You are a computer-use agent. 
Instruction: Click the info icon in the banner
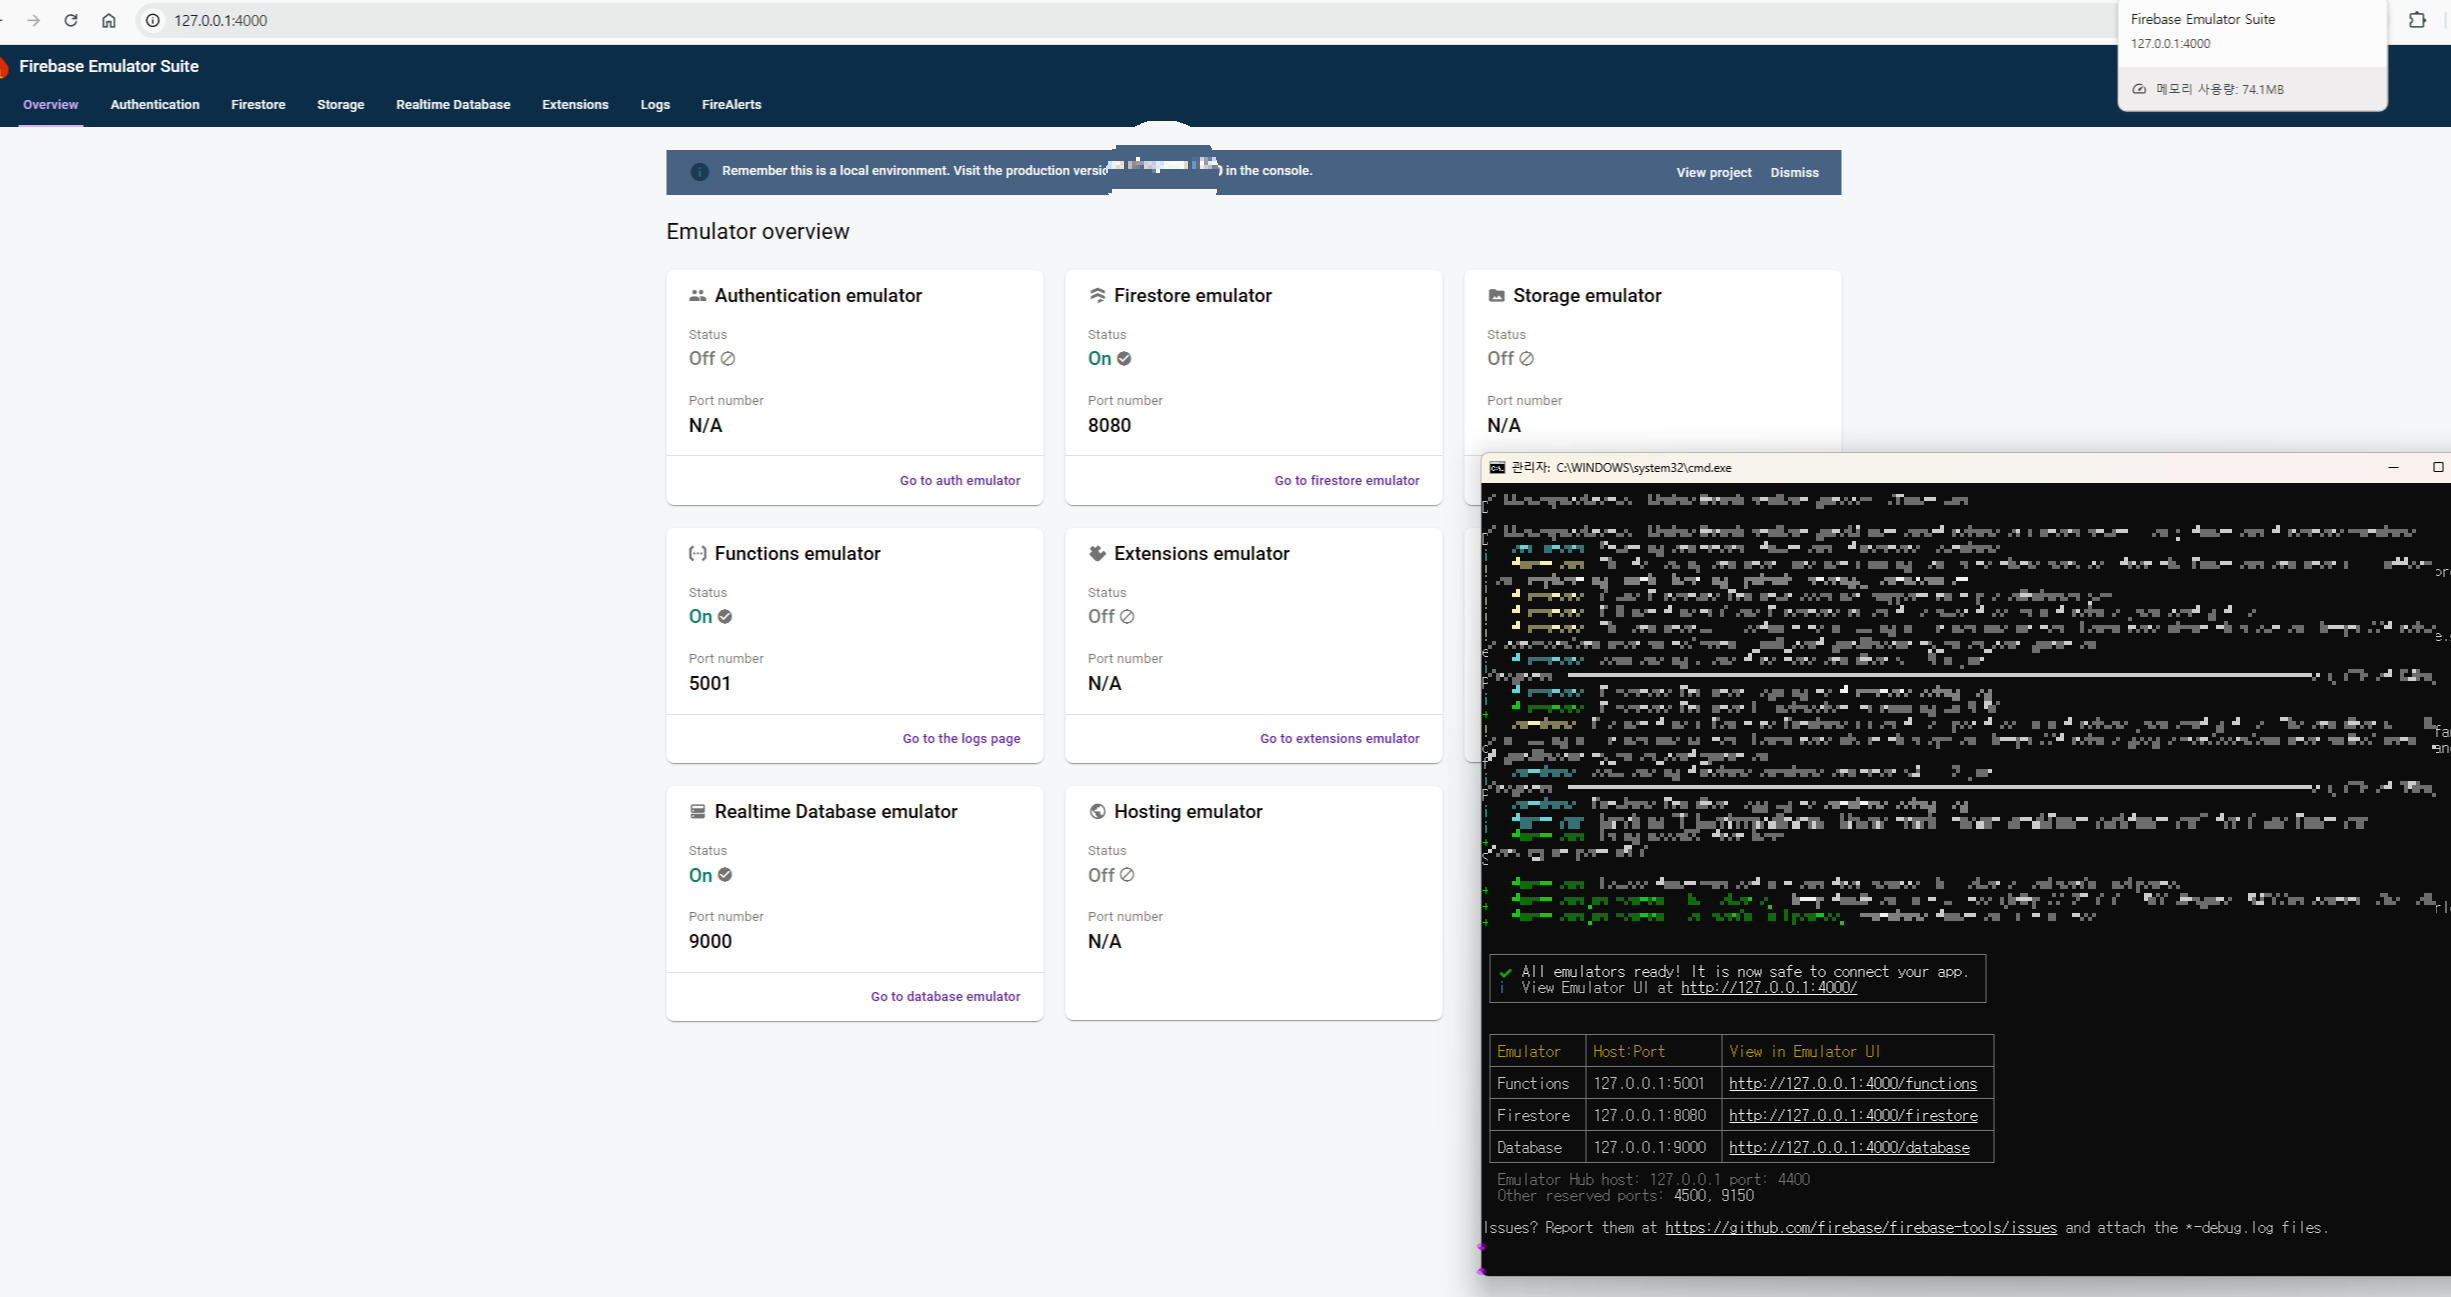tap(699, 172)
